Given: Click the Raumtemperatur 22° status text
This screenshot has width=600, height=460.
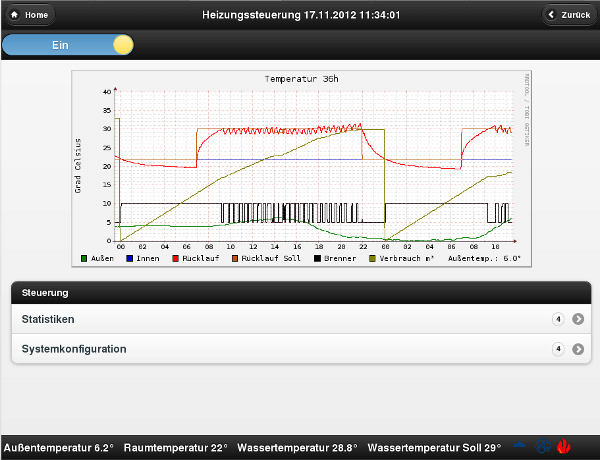Looking at the screenshot, I should pyautogui.click(x=176, y=447).
